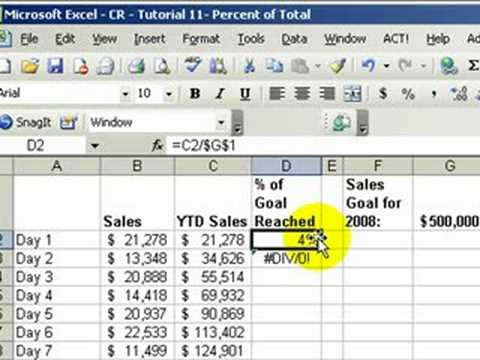The image size is (480, 360).
Task: Select the YTD Sales value $ 69,932
Action: [x=213, y=296]
